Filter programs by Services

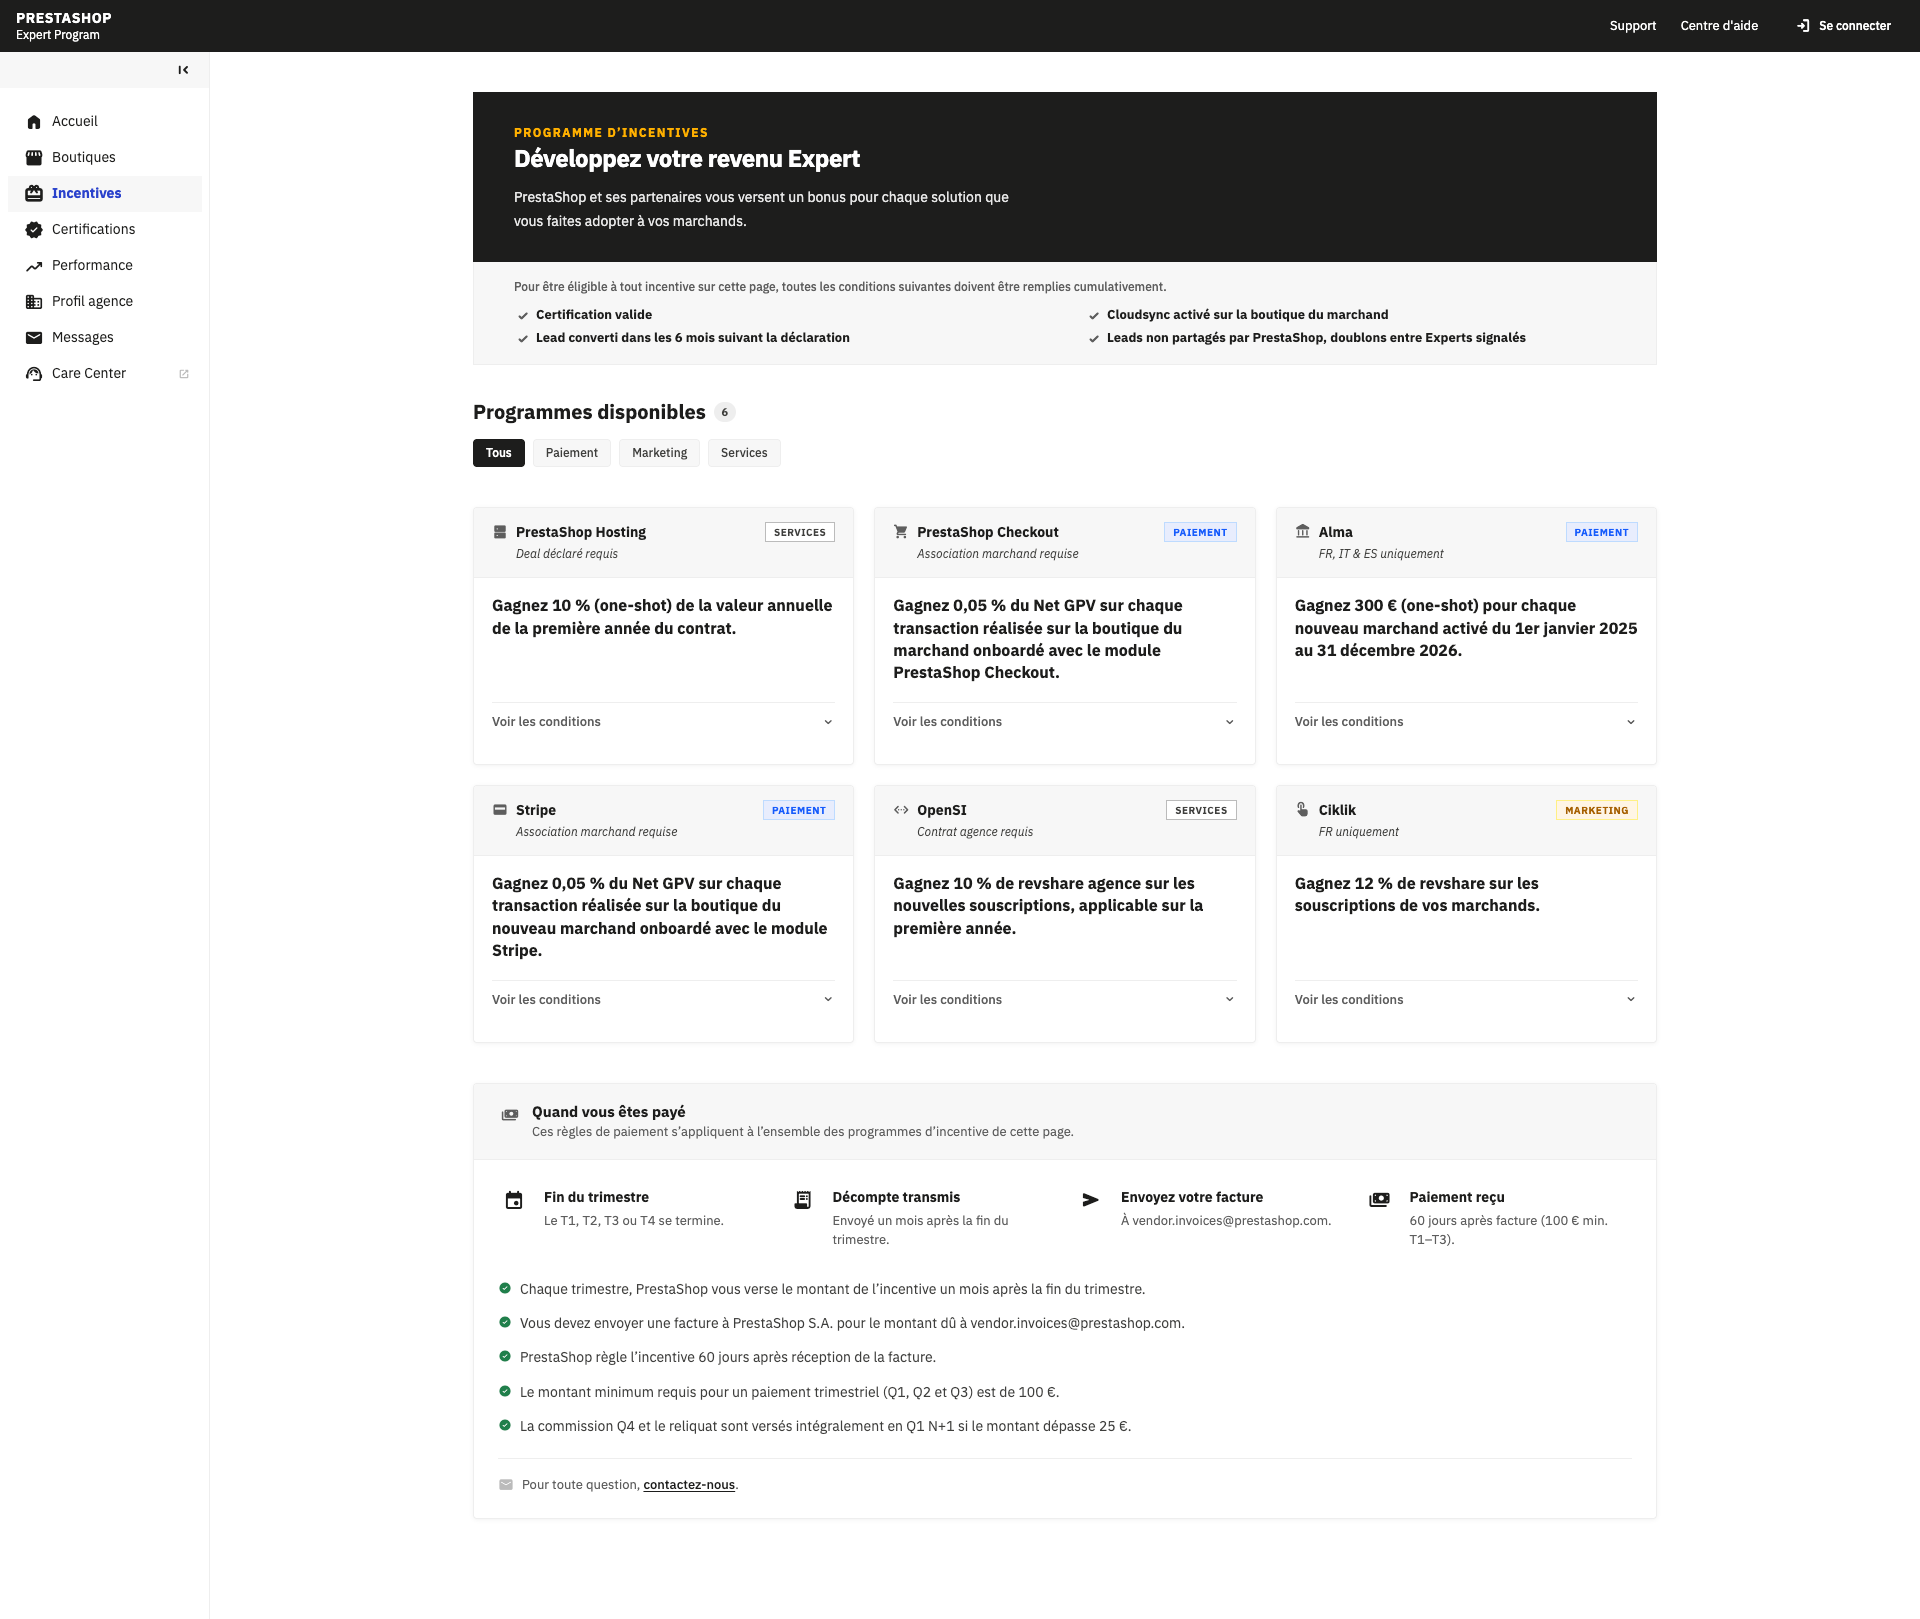[x=744, y=453]
